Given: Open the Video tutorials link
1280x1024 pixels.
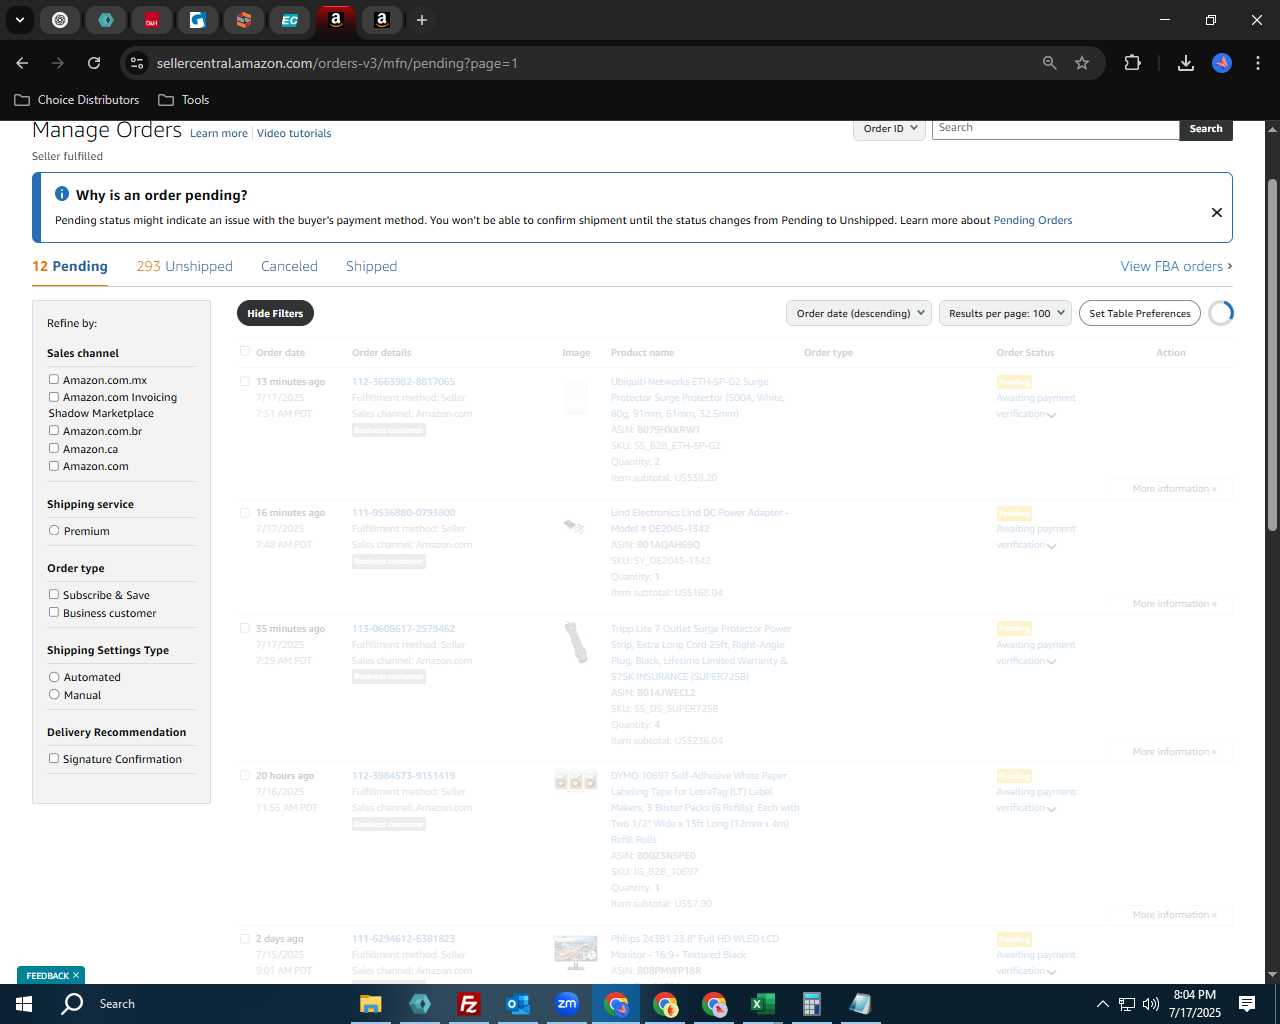Looking at the screenshot, I should click(x=294, y=133).
